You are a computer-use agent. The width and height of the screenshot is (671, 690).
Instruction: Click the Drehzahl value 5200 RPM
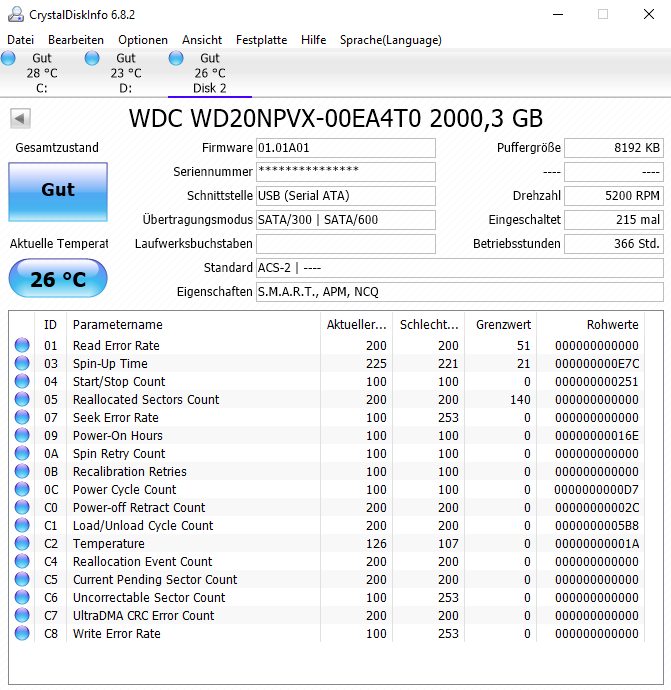[x=614, y=196]
